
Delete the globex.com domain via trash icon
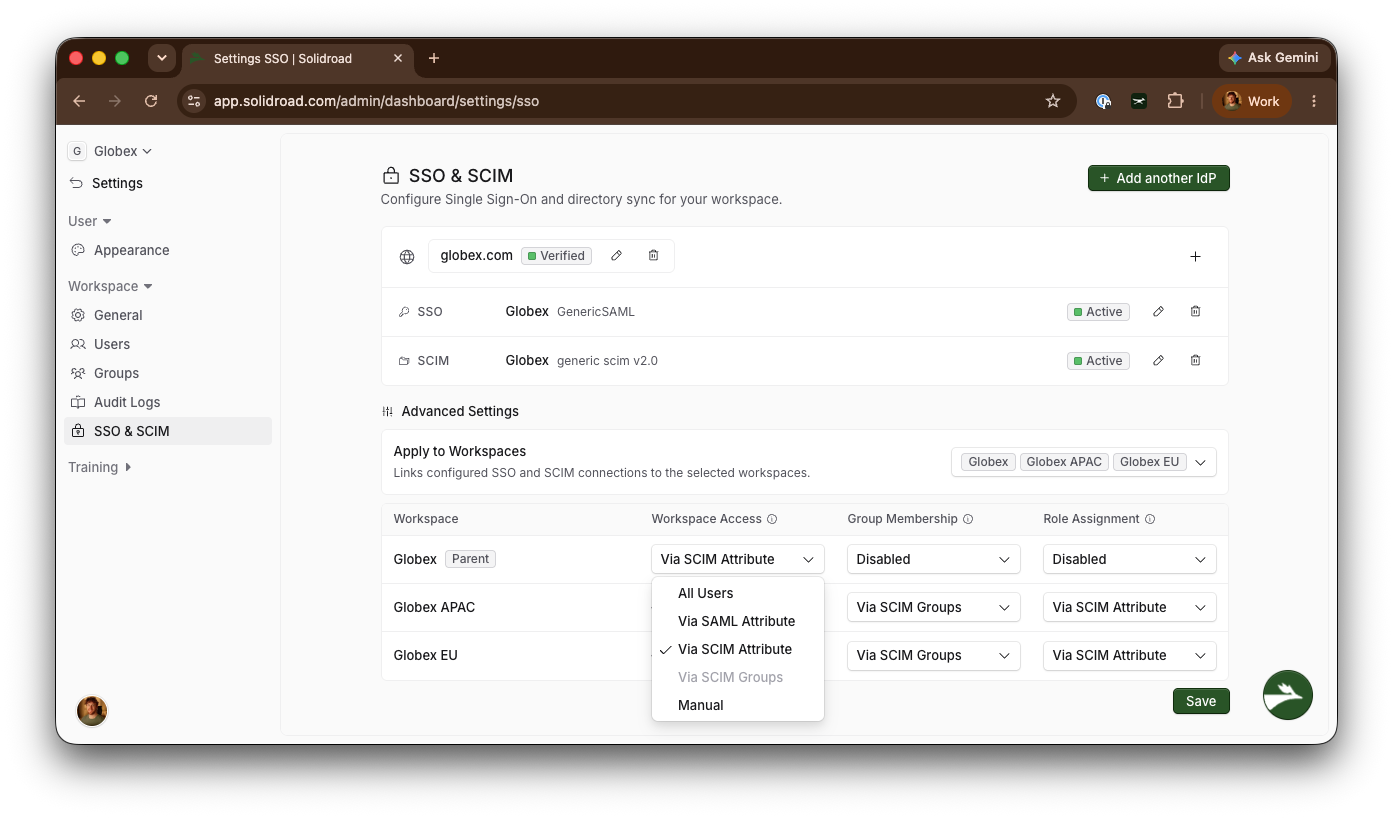tap(653, 256)
